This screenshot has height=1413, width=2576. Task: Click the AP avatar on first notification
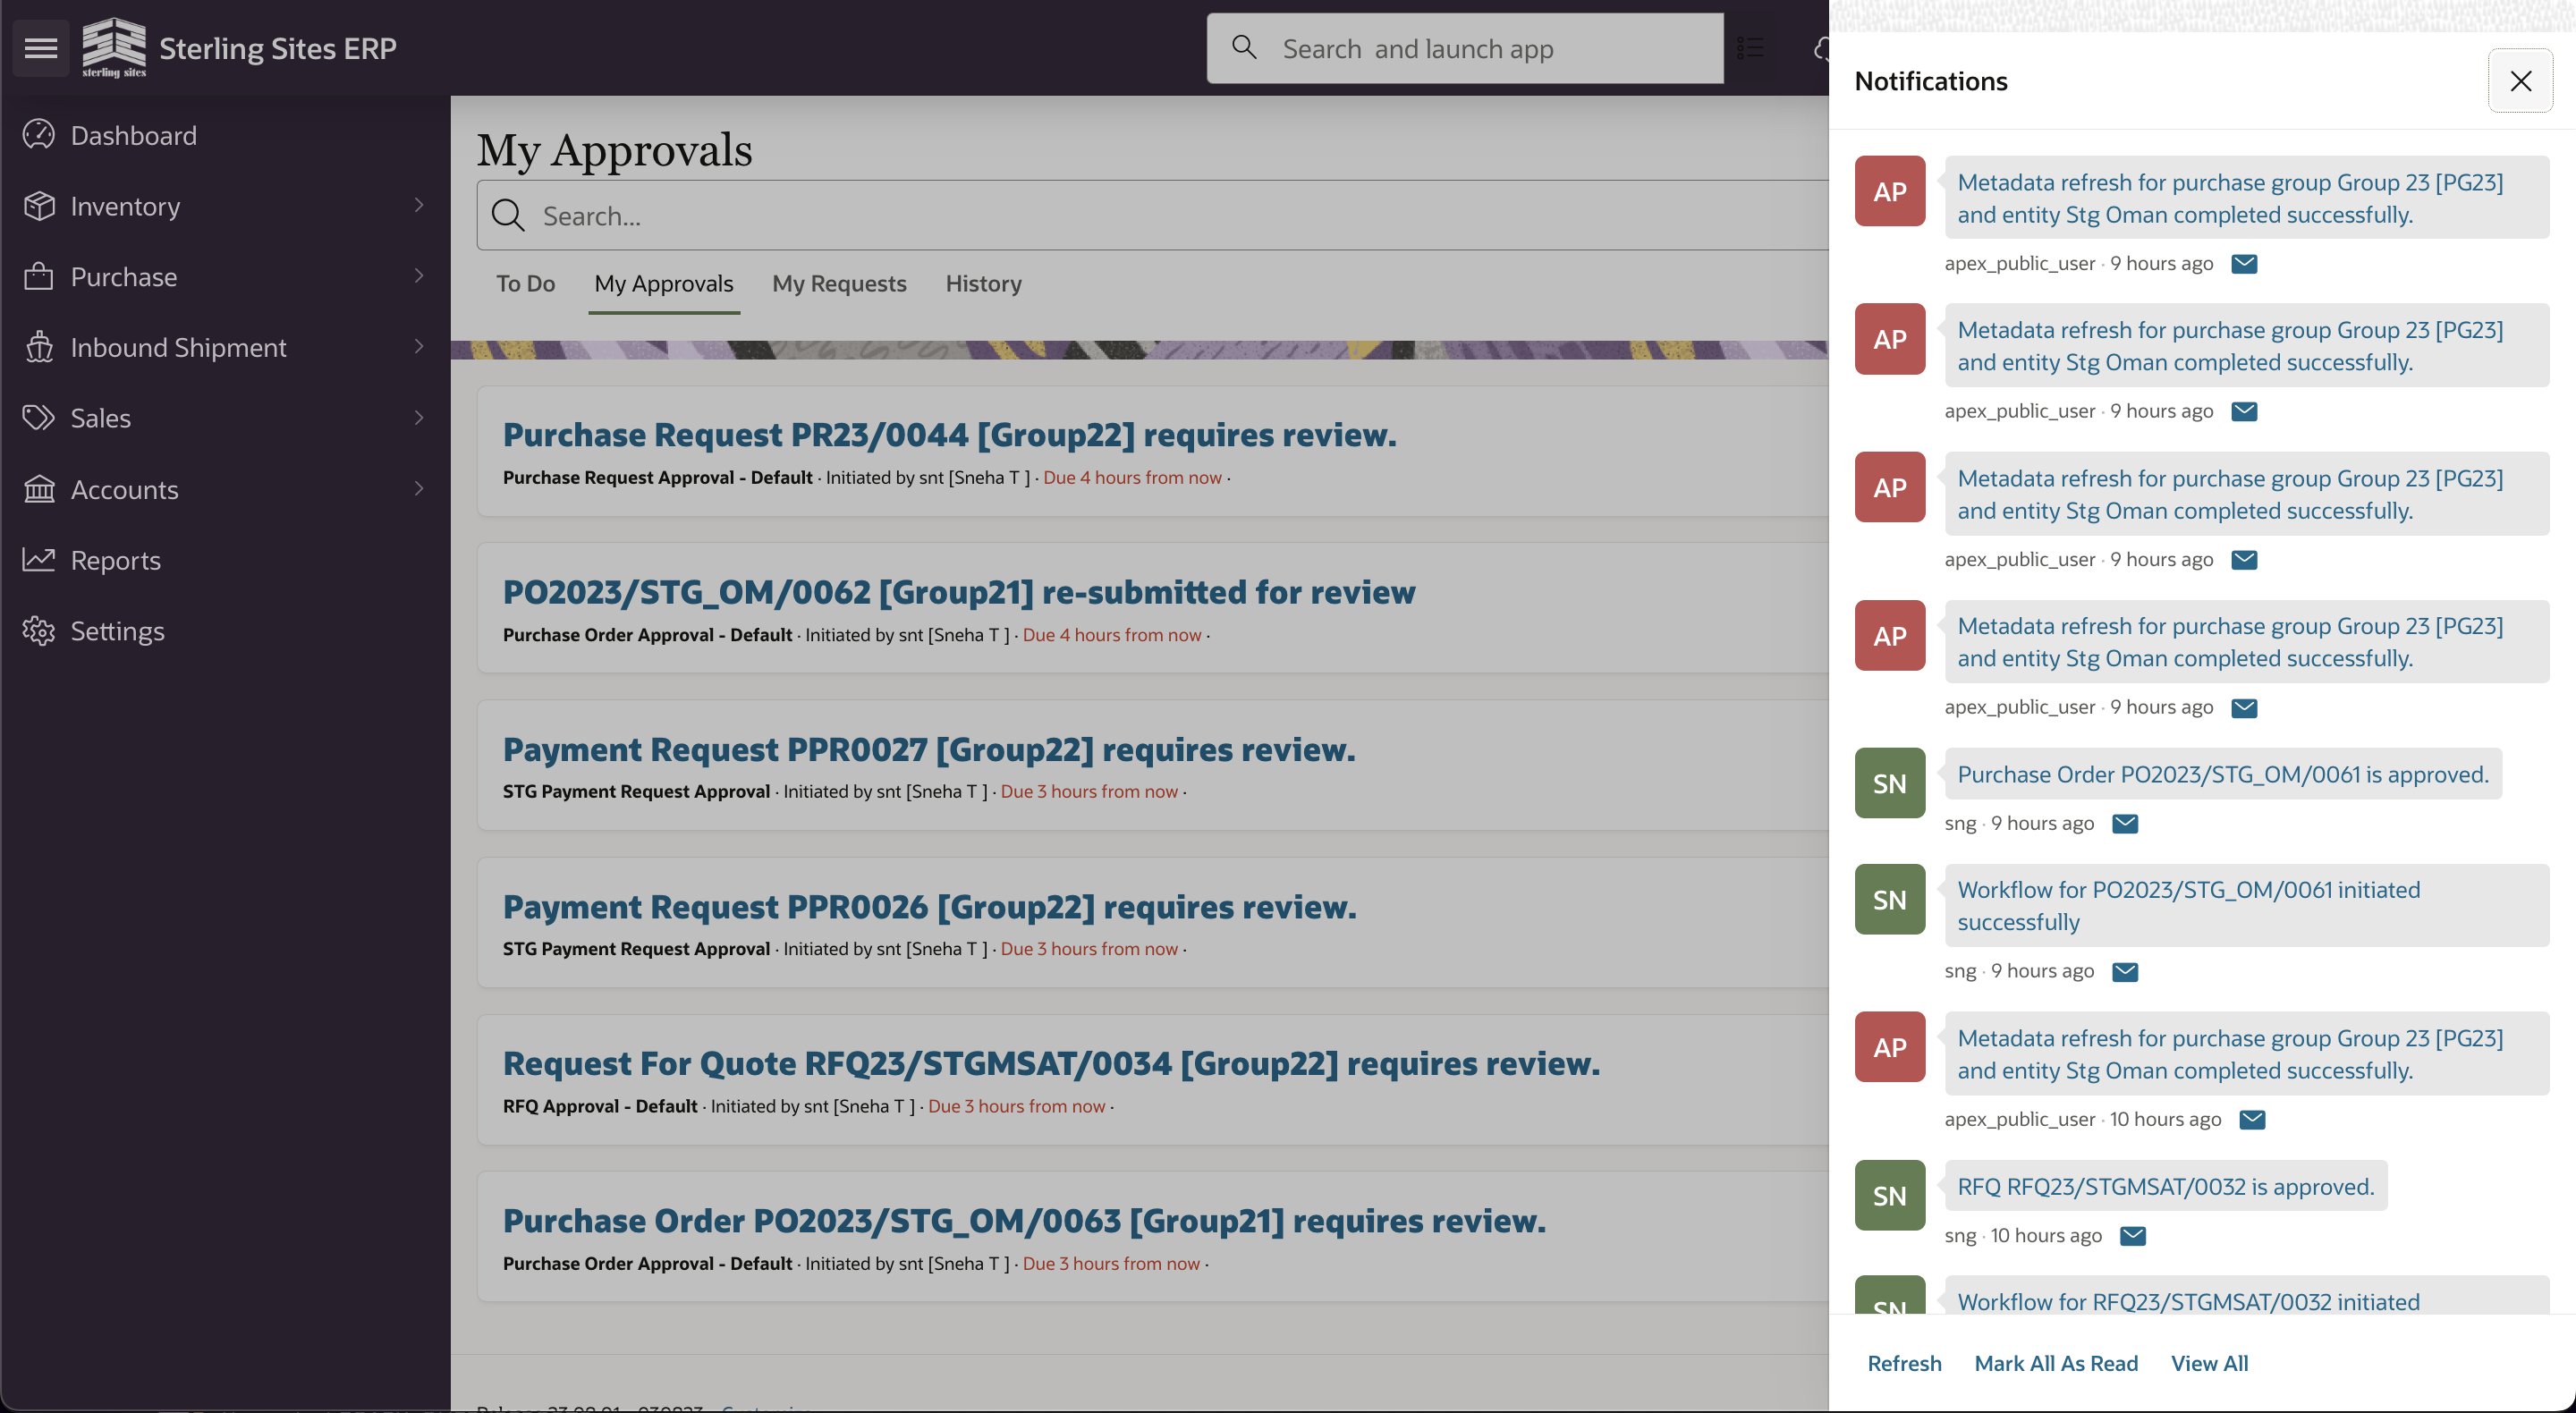(1889, 191)
